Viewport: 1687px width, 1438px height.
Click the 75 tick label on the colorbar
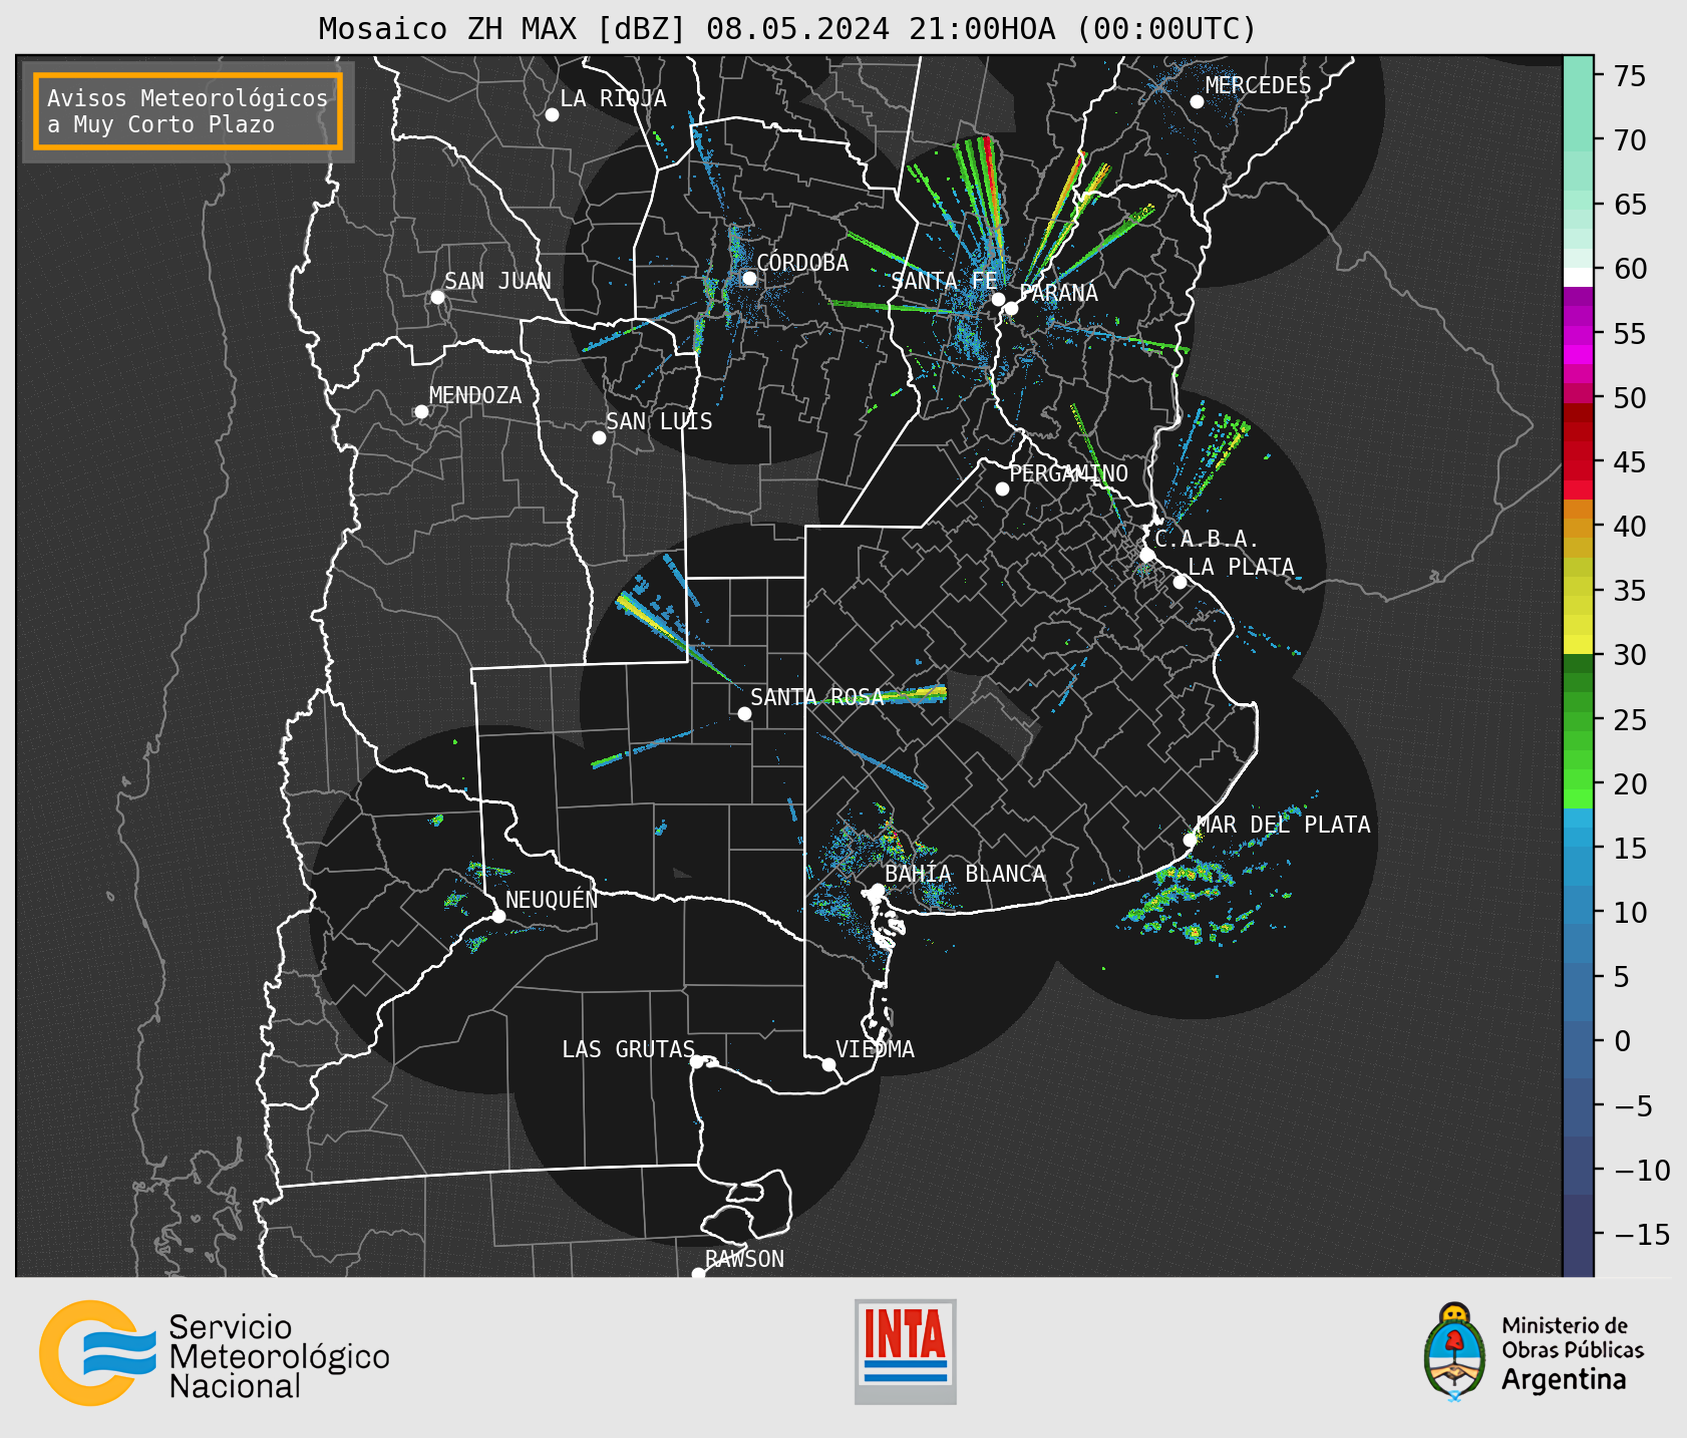(x=1629, y=76)
